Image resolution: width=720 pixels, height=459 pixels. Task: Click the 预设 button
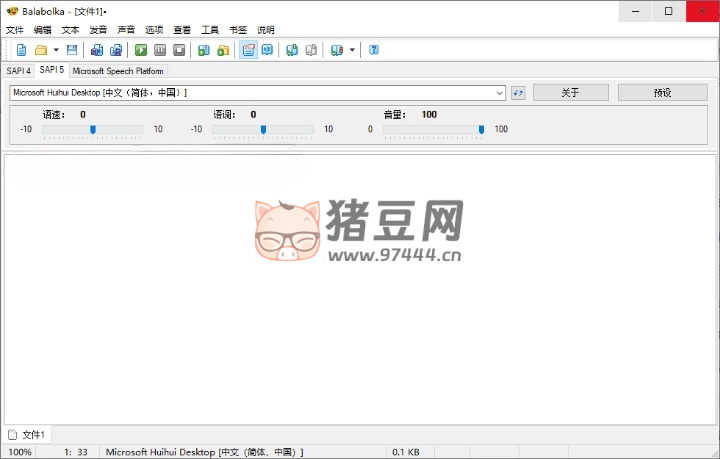[662, 93]
